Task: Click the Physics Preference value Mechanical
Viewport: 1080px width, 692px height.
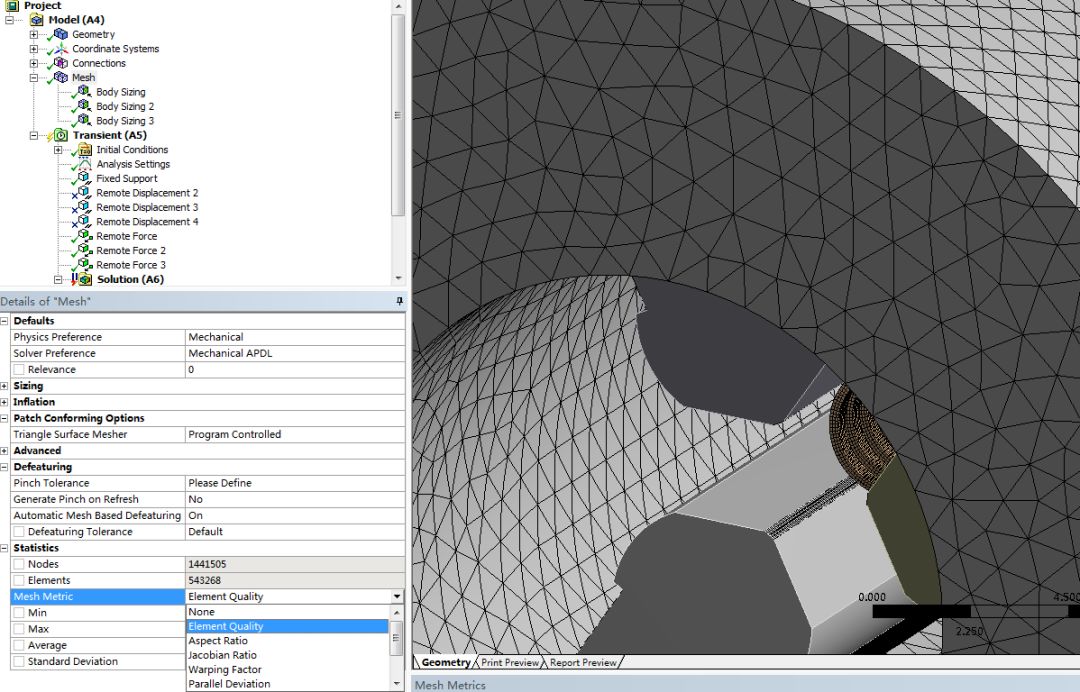Action: click(x=295, y=337)
